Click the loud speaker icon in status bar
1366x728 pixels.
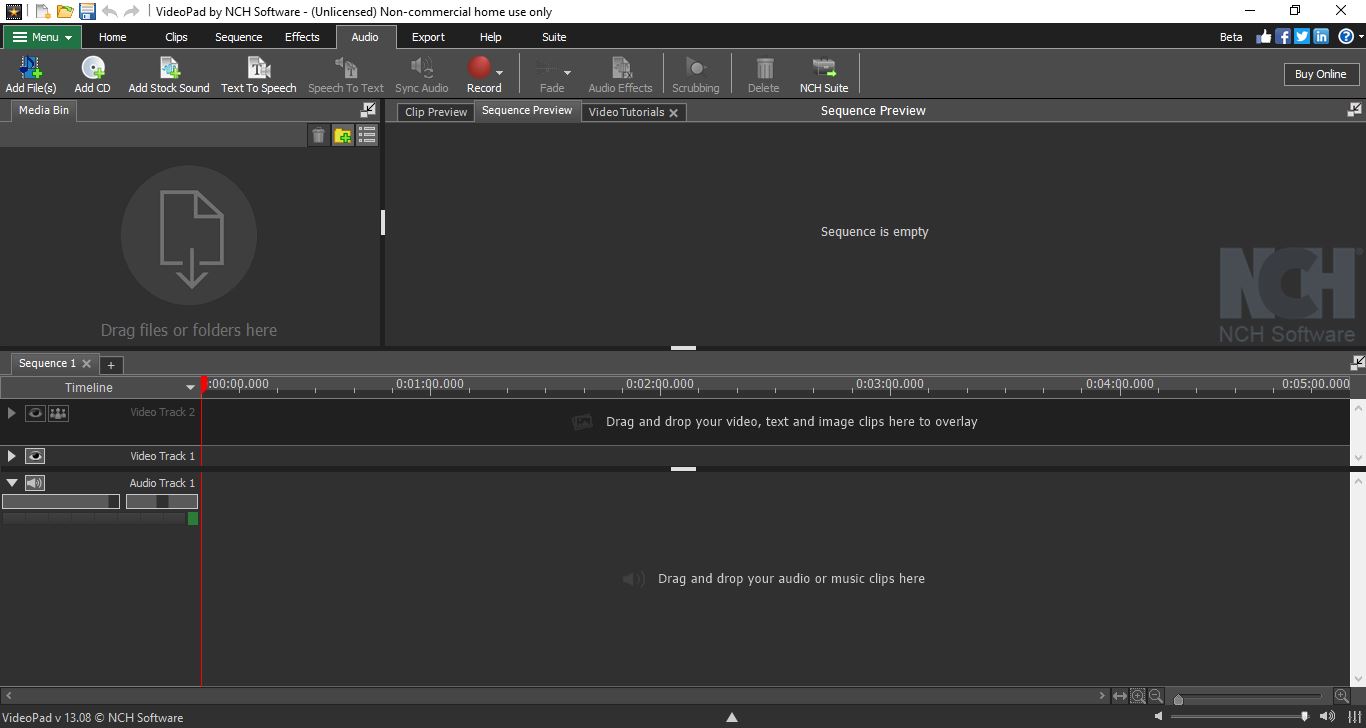click(x=1328, y=717)
